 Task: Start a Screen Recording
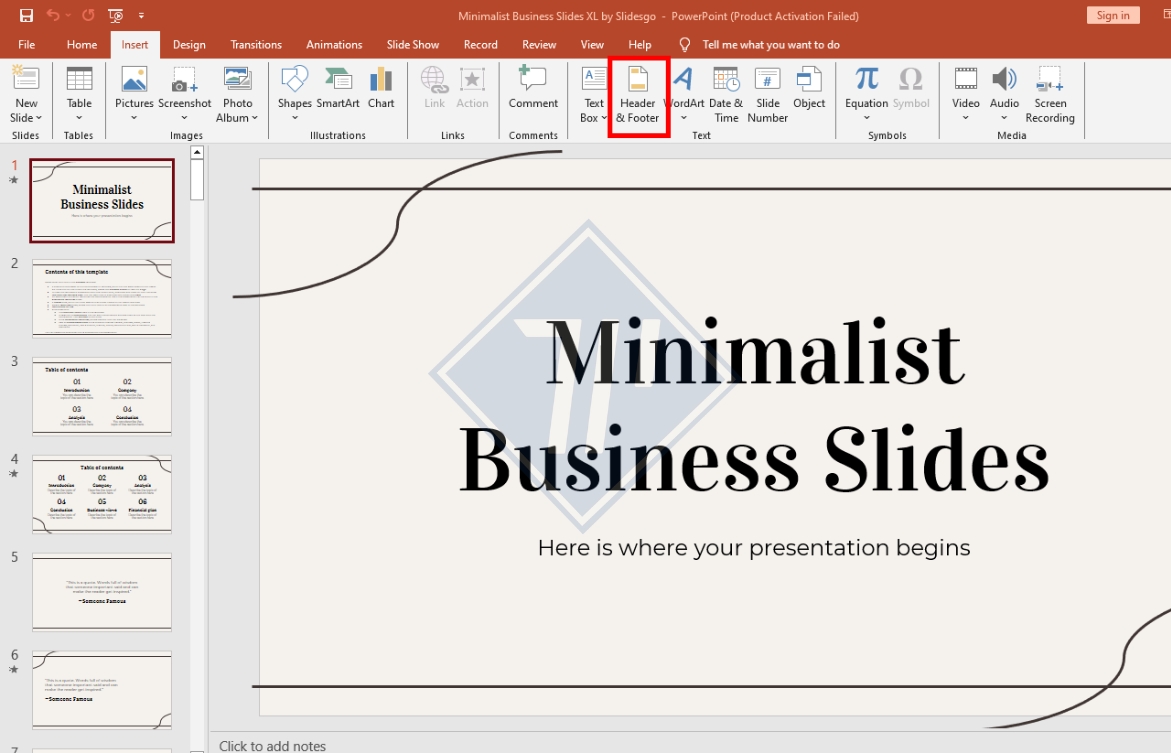click(1049, 95)
